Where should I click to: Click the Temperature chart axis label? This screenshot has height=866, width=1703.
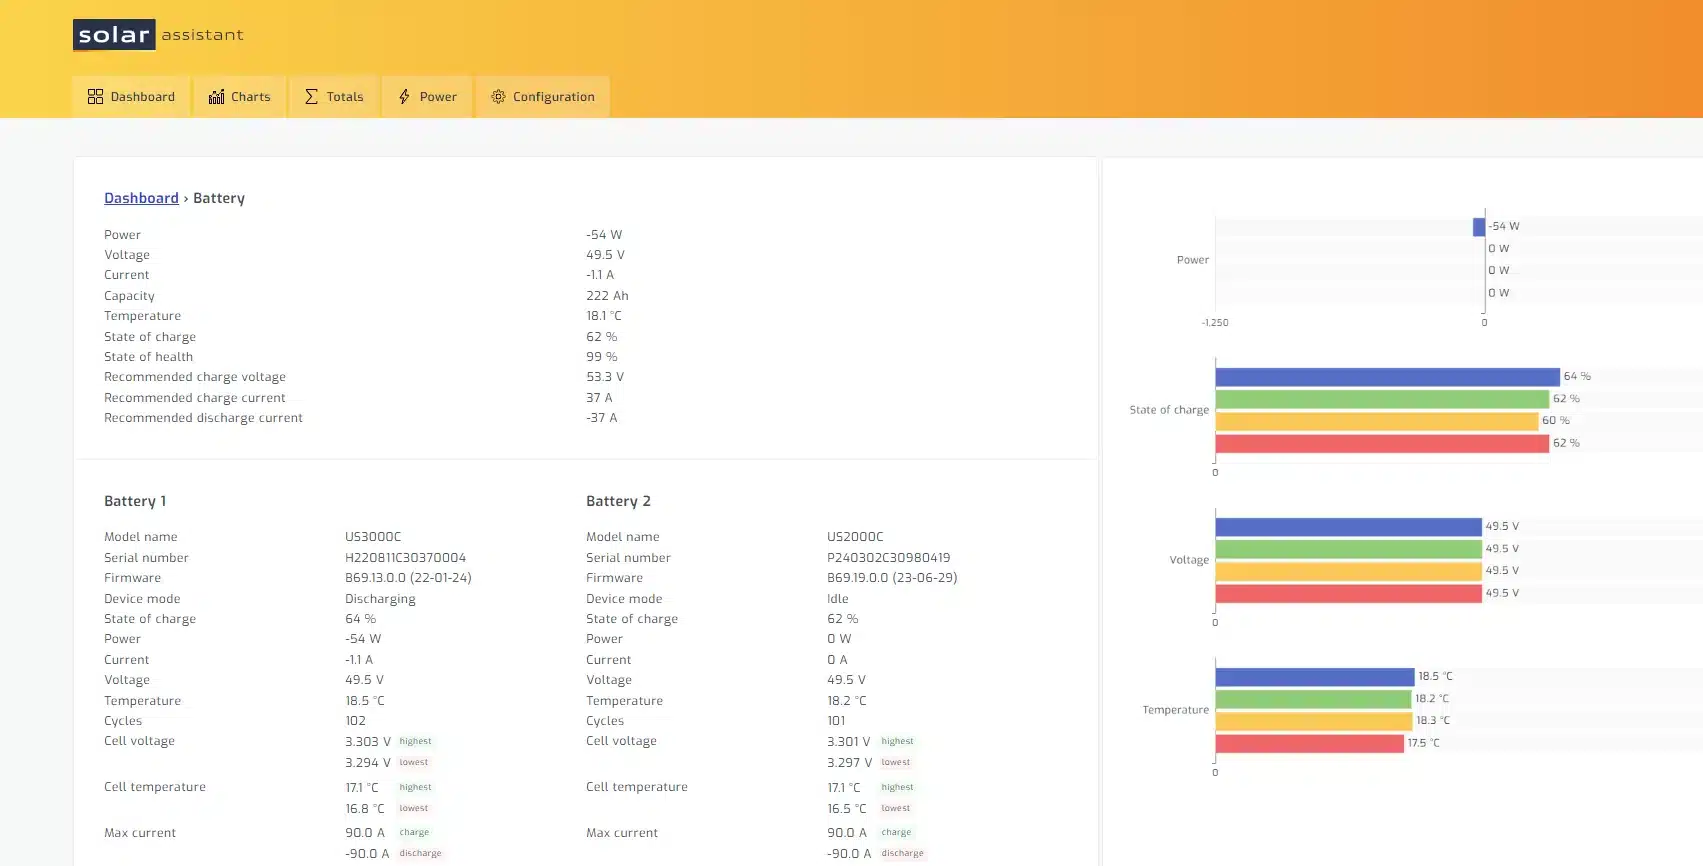coord(1176,710)
